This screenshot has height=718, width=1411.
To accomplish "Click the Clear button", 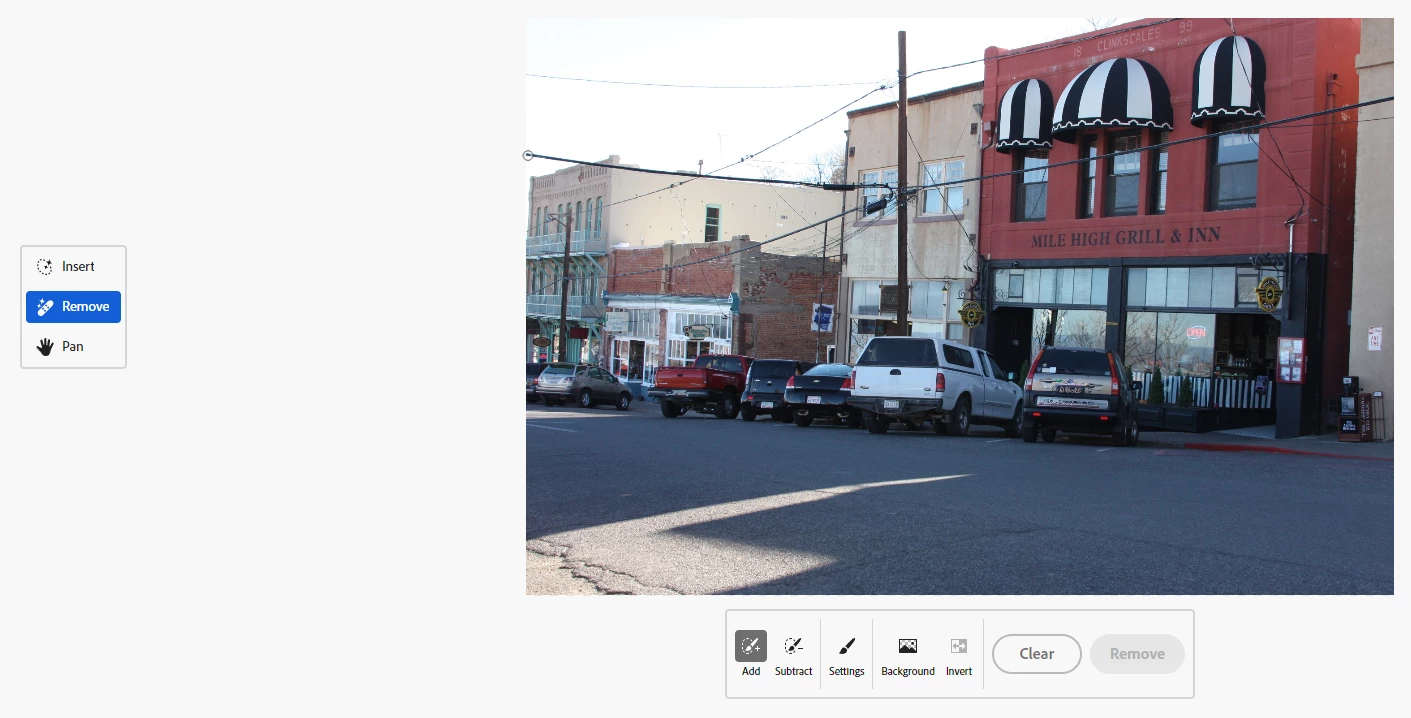I will click(x=1037, y=654).
